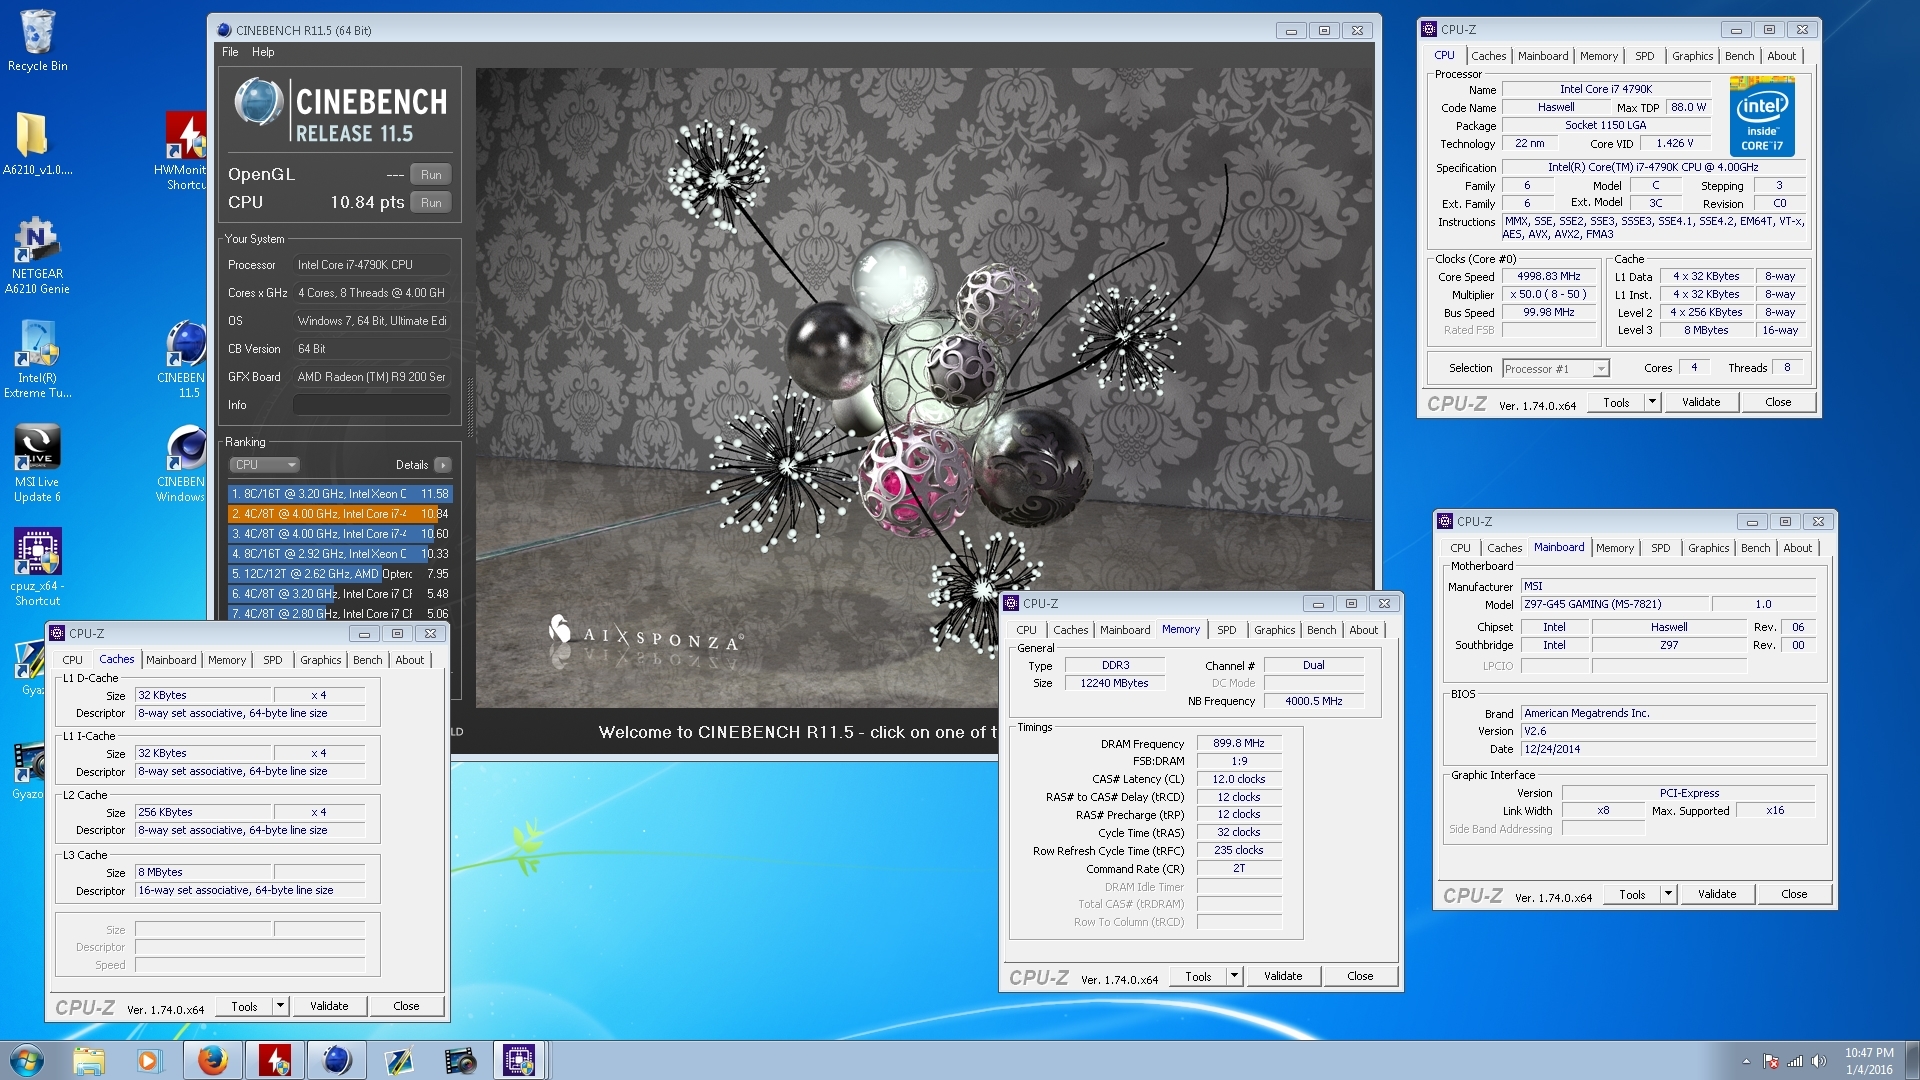Show hidden tray icons arrow
Viewport: 1920px width, 1080px height.
coord(1747,1061)
